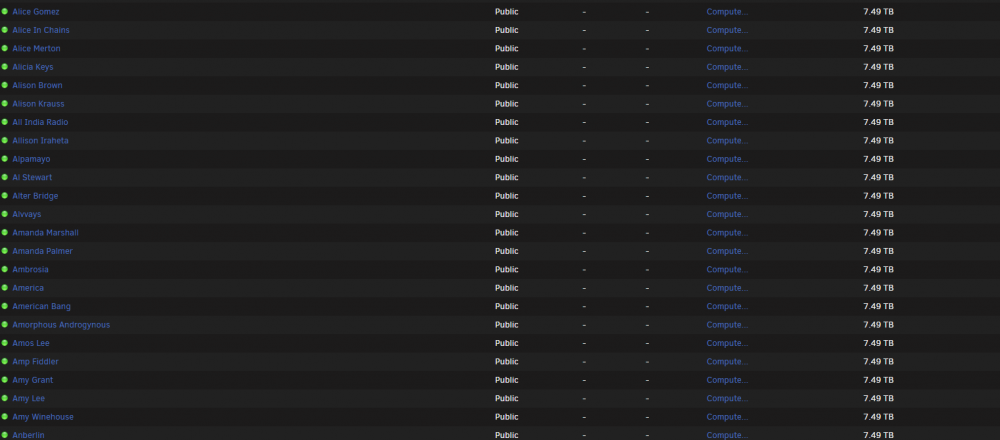Click the green status dot beside Alice Gomez

coord(4,11)
